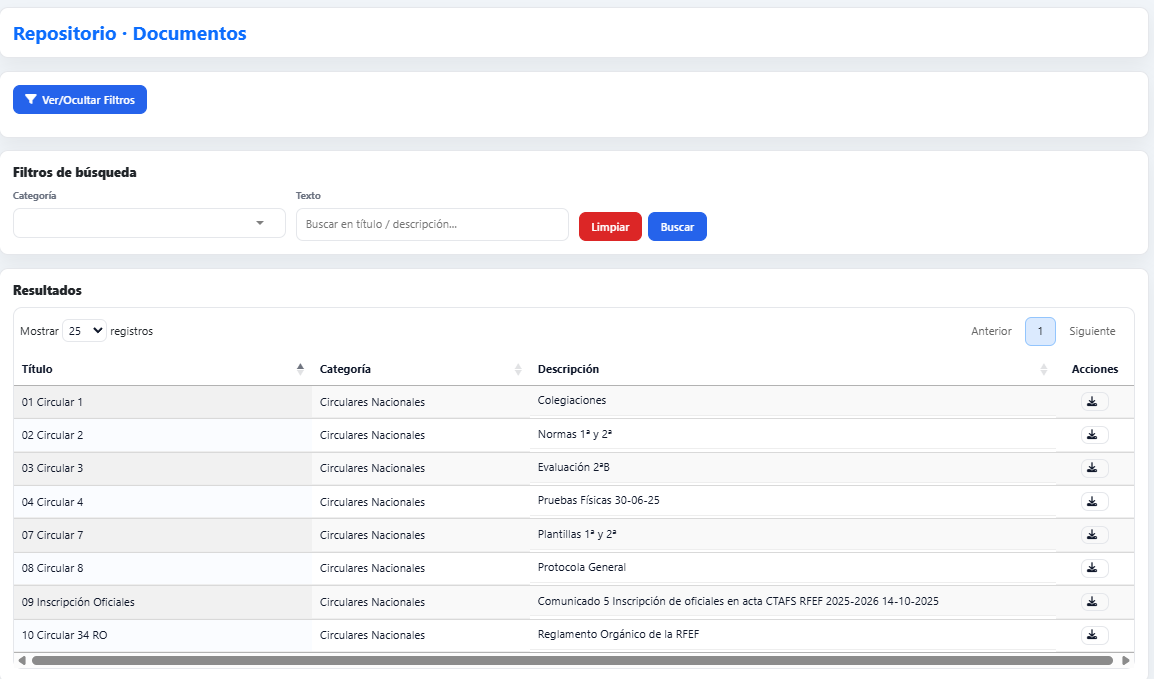Open the Mostrar registros count dropdown

84,331
